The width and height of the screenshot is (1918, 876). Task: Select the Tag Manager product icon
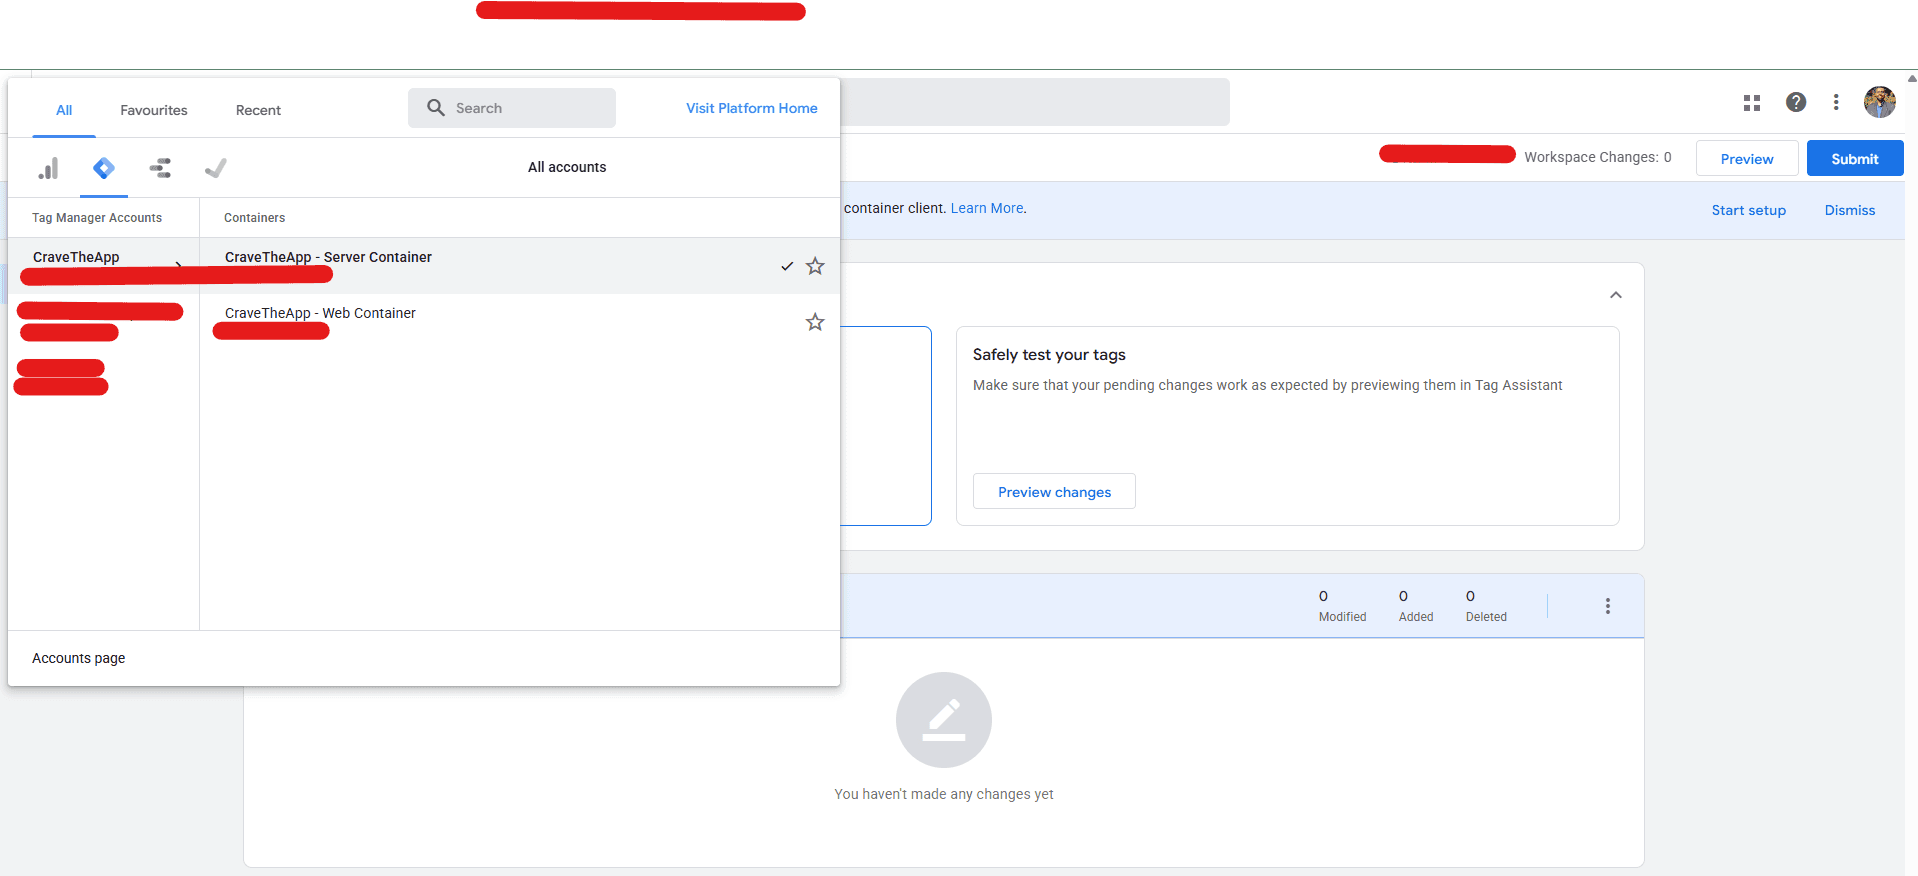104,168
